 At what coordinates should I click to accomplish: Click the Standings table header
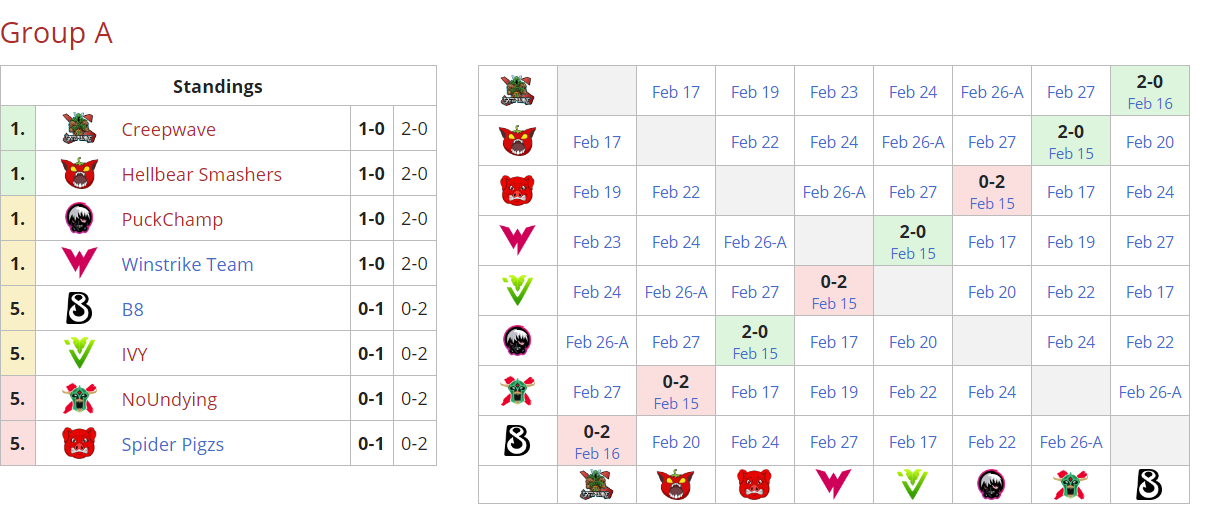[x=217, y=86]
